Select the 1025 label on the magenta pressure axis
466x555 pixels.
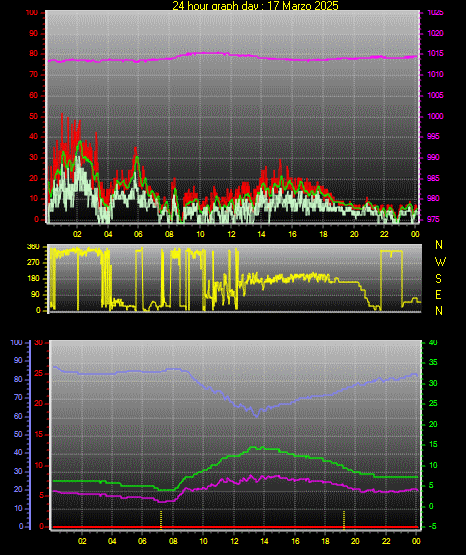tap(436, 13)
